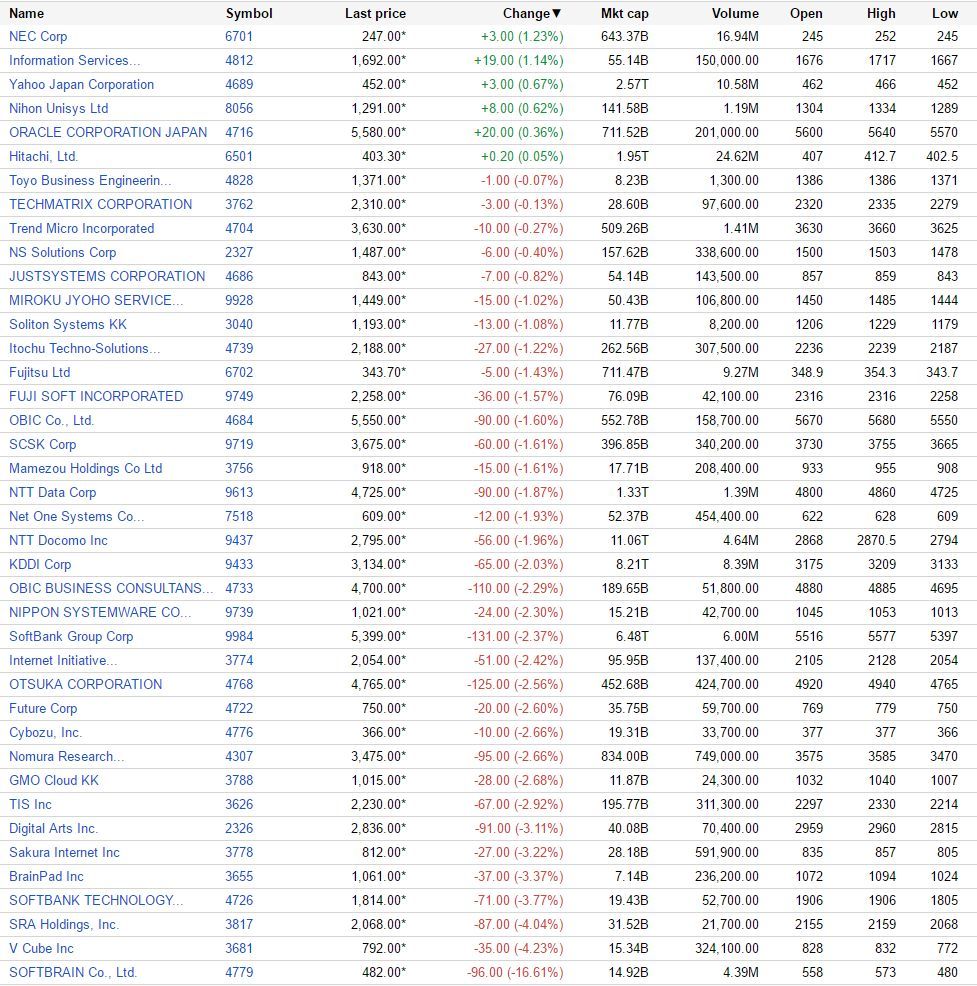The width and height of the screenshot is (977, 986).
Task: Click ticker symbol 6701
Action: tap(239, 36)
